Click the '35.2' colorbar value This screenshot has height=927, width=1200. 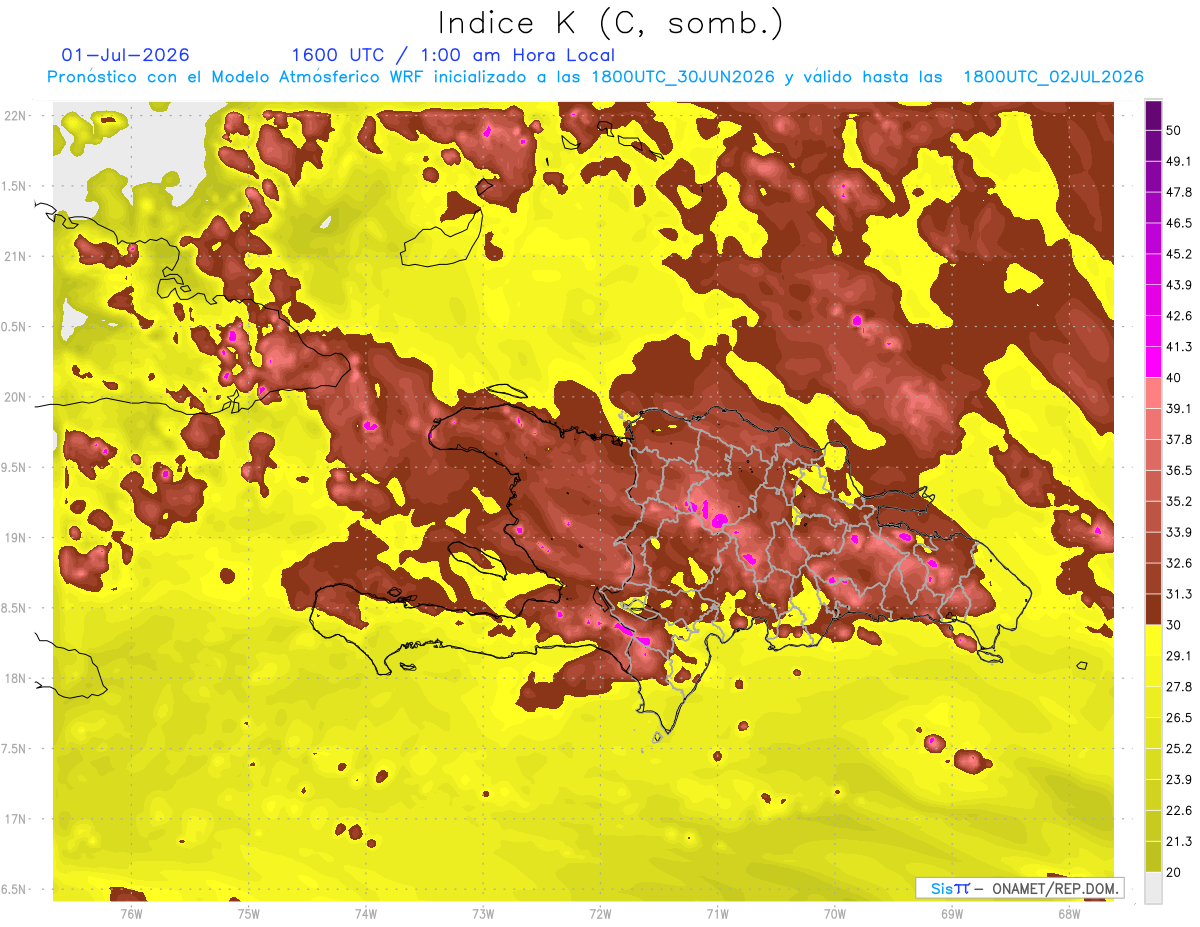(x=1179, y=501)
